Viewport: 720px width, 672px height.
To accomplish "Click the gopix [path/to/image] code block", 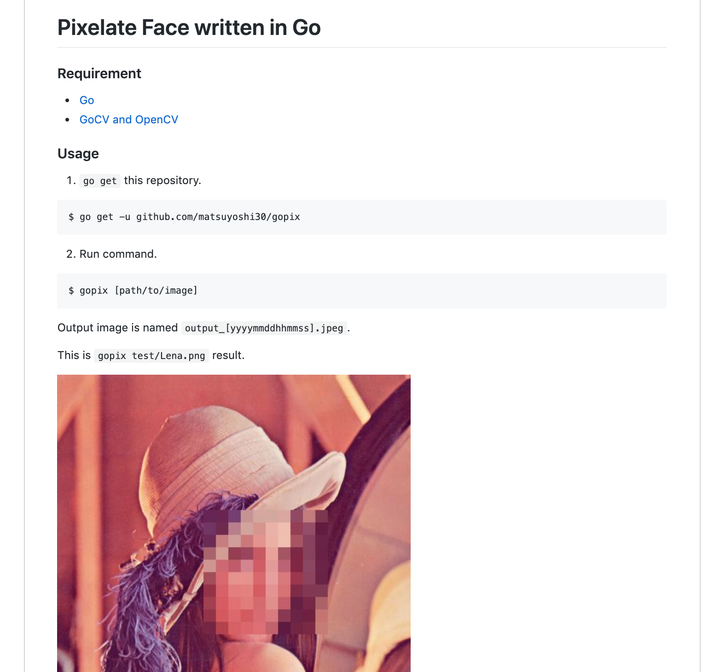I will tap(133, 290).
